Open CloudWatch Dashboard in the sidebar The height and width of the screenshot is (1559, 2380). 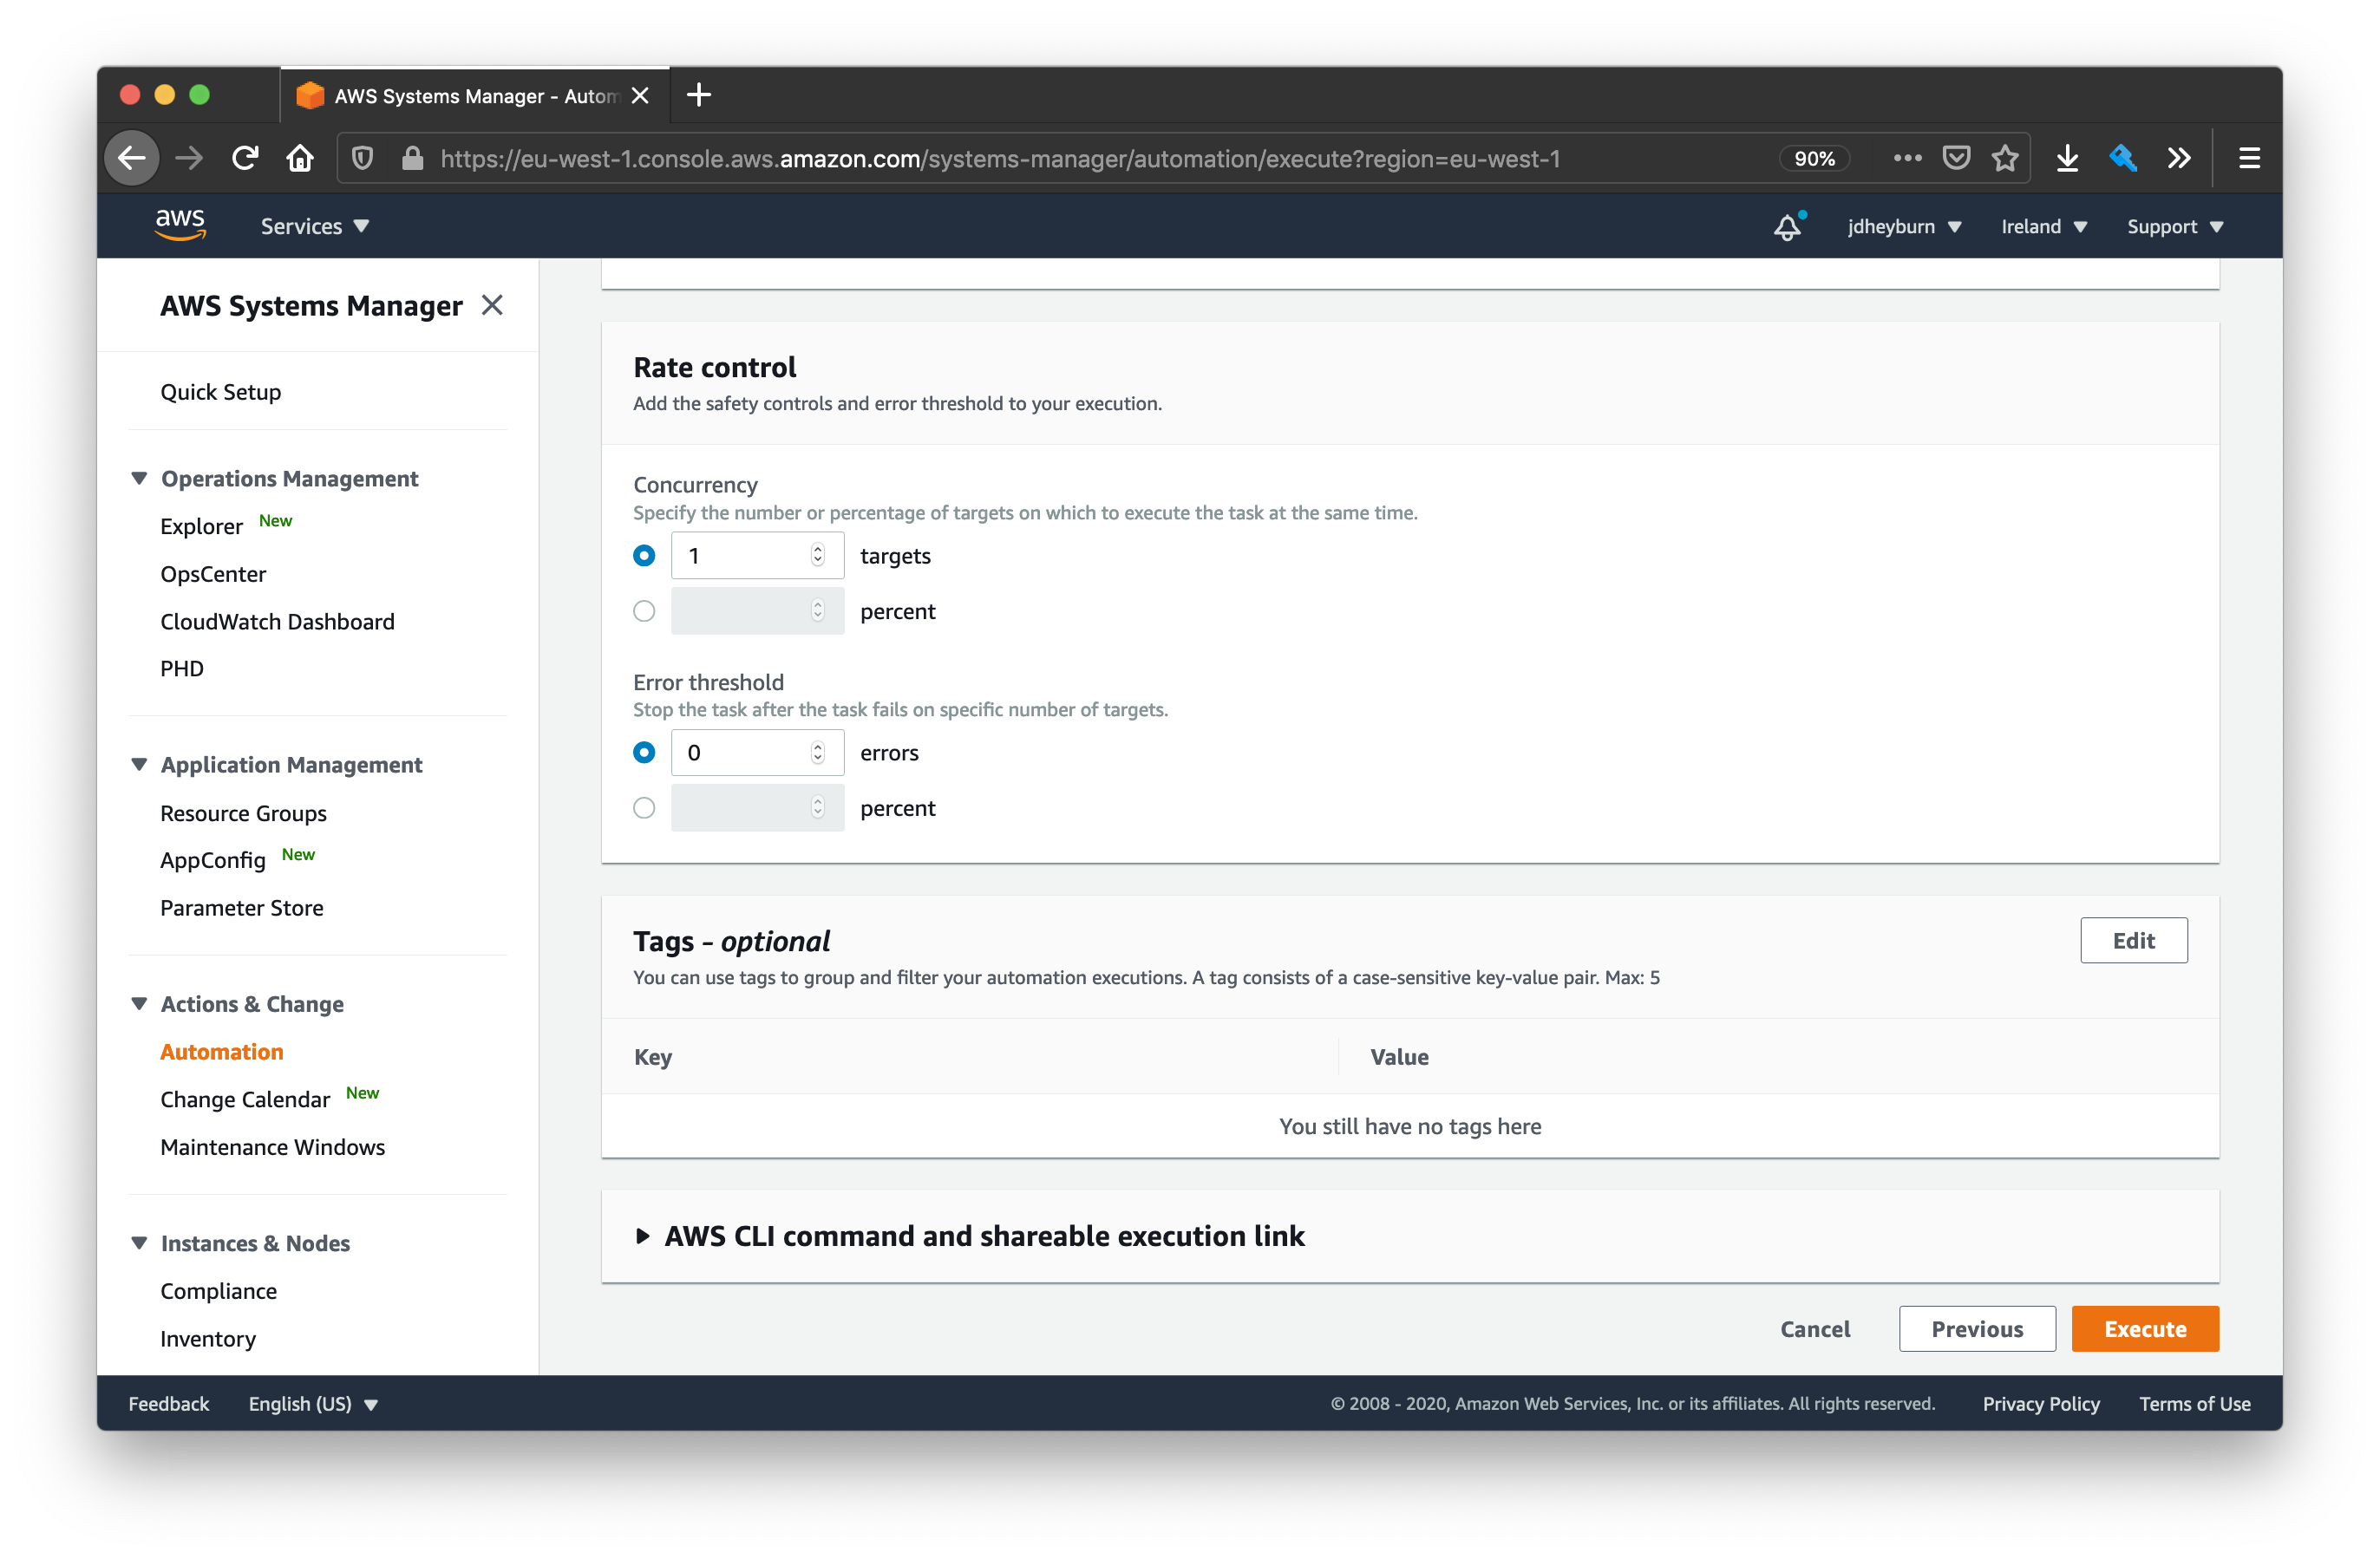tap(278, 621)
